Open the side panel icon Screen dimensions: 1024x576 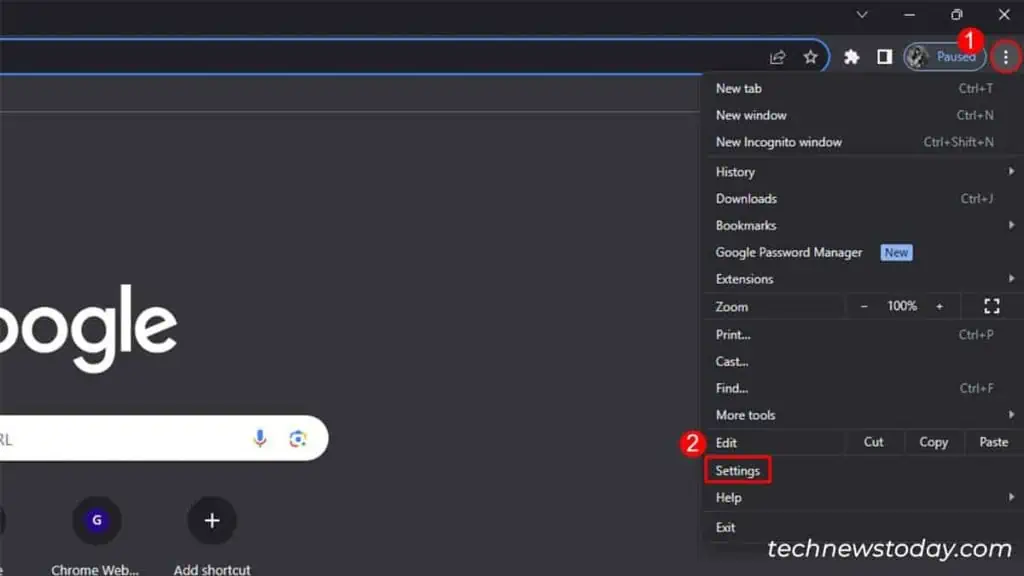(x=884, y=57)
